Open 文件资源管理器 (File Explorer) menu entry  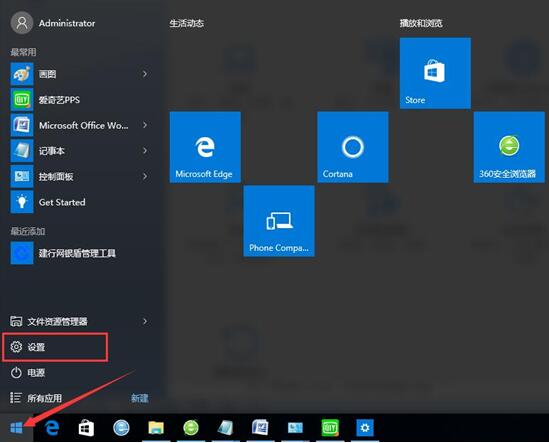(x=49, y=321)
